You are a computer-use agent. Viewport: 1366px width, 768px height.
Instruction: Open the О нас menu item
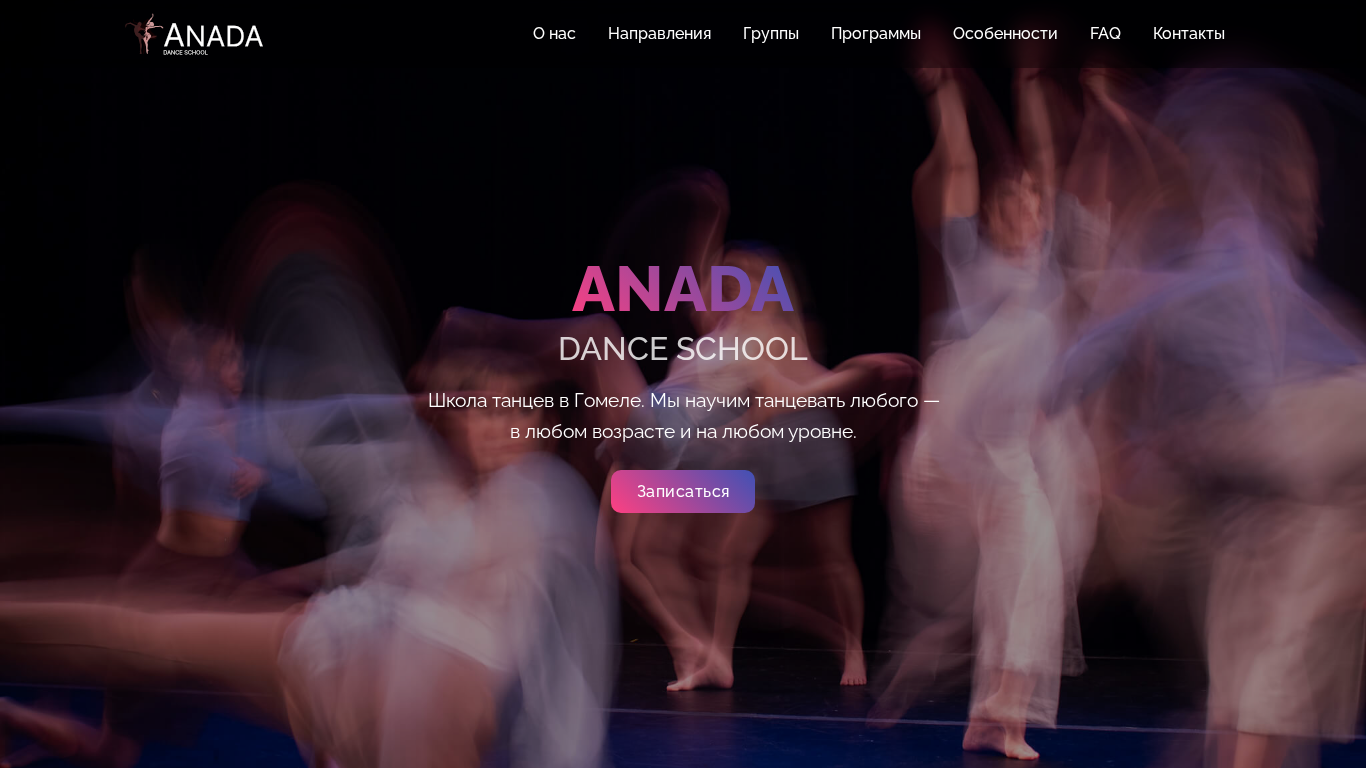(x=554, y=33)
